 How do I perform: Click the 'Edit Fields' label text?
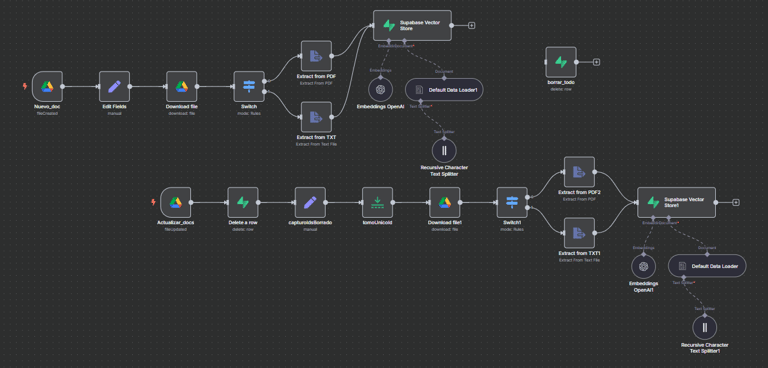(x=114, y=107)
